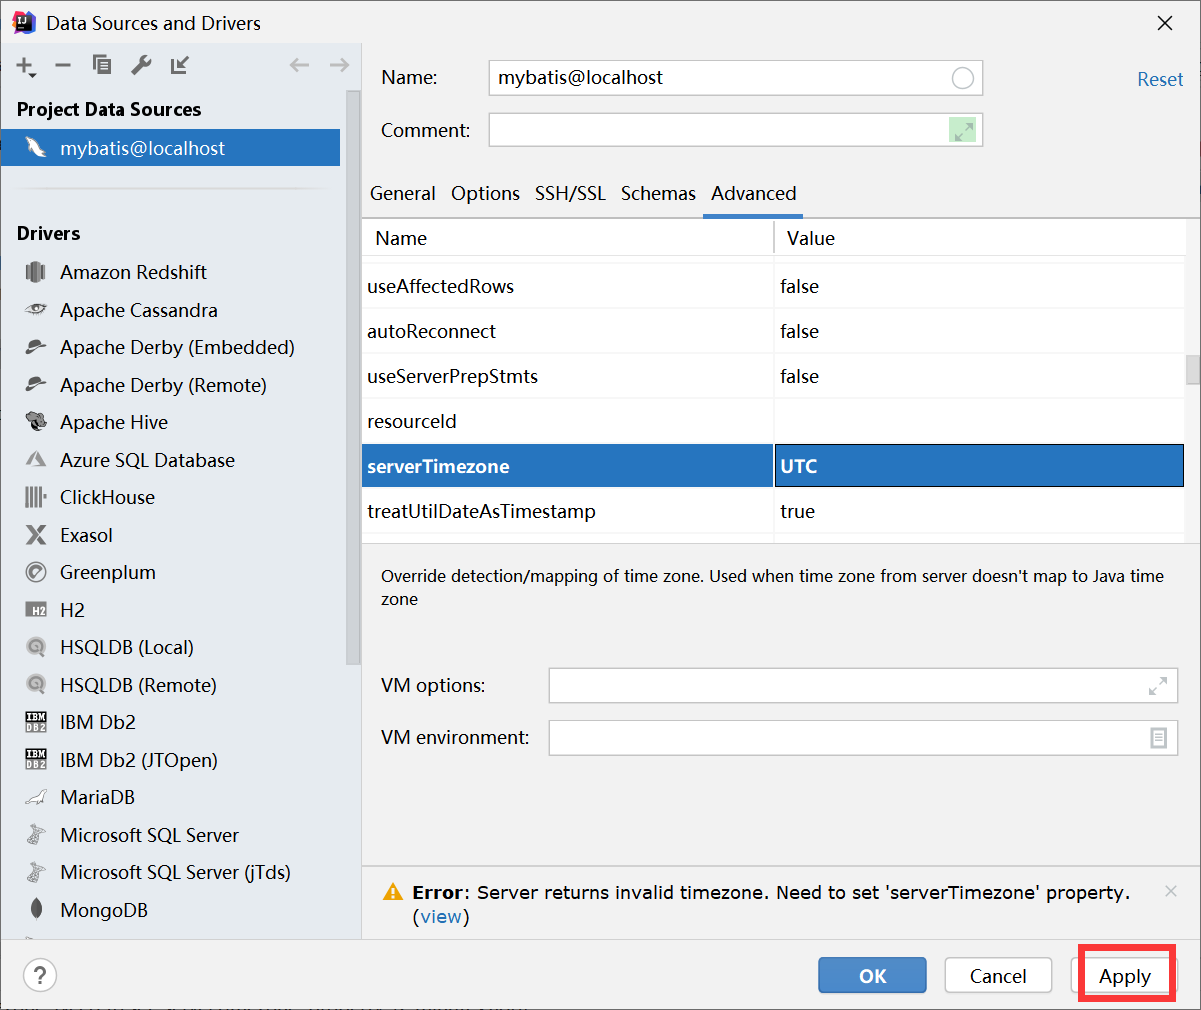Select the Advanced tab
Image resolution: width=1201 pixels, height=1010 pixels.
point(753,193)
